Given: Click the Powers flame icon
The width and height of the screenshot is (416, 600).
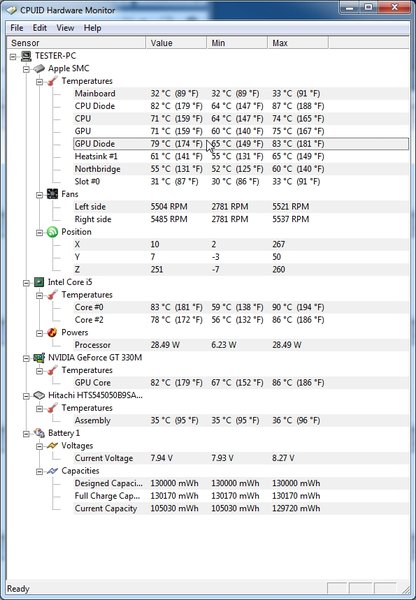Looking at the screenshot, I should point(52,333).
